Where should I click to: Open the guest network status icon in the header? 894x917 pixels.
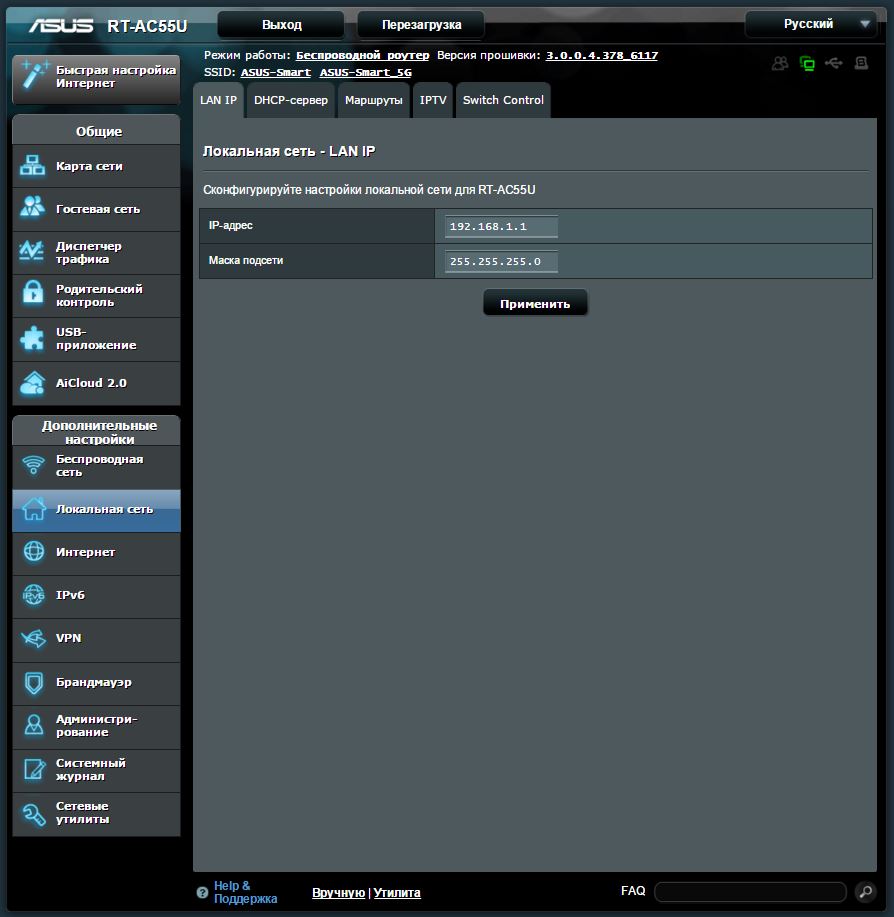779,63
